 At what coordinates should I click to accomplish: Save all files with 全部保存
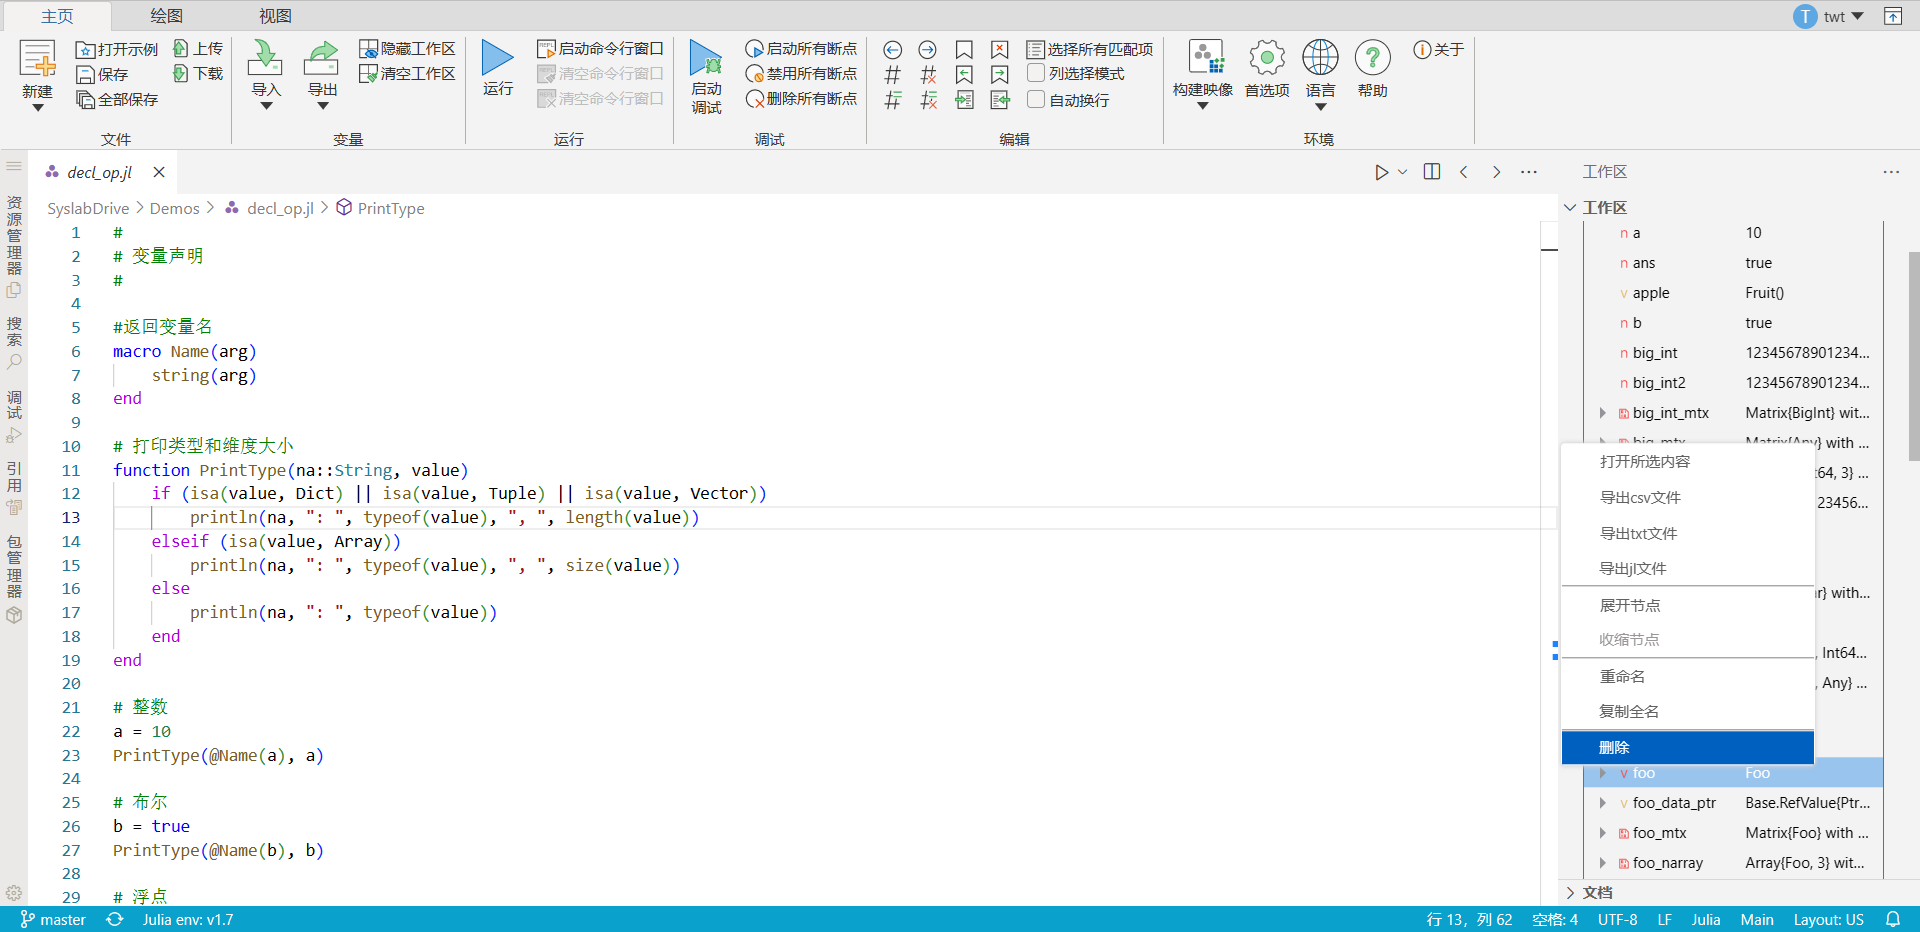[117, 100]
